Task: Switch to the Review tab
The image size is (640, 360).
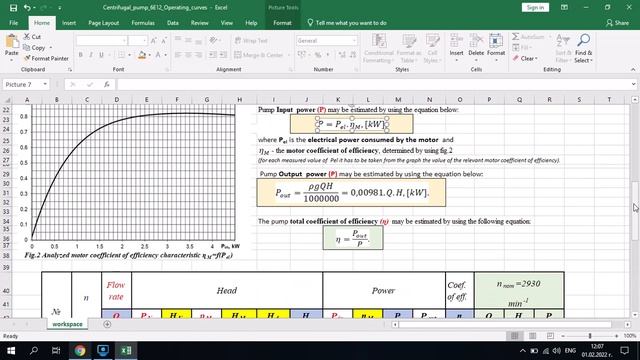Action: (x=200, y=23)
